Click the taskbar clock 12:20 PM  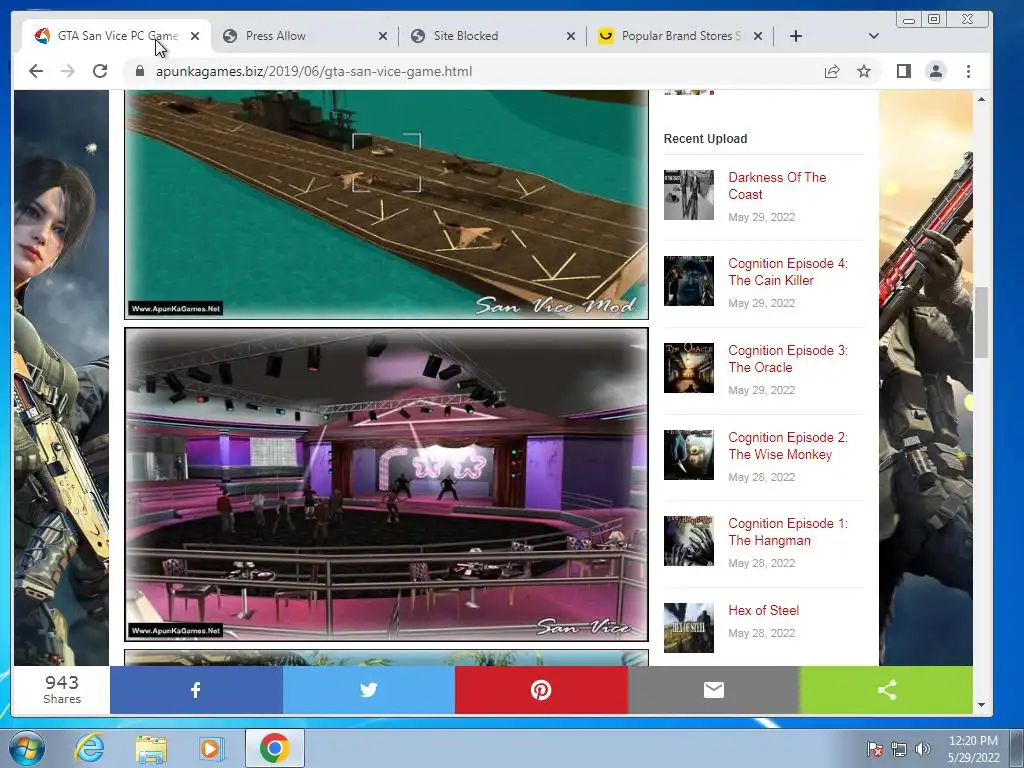click(x=973, y=749)
